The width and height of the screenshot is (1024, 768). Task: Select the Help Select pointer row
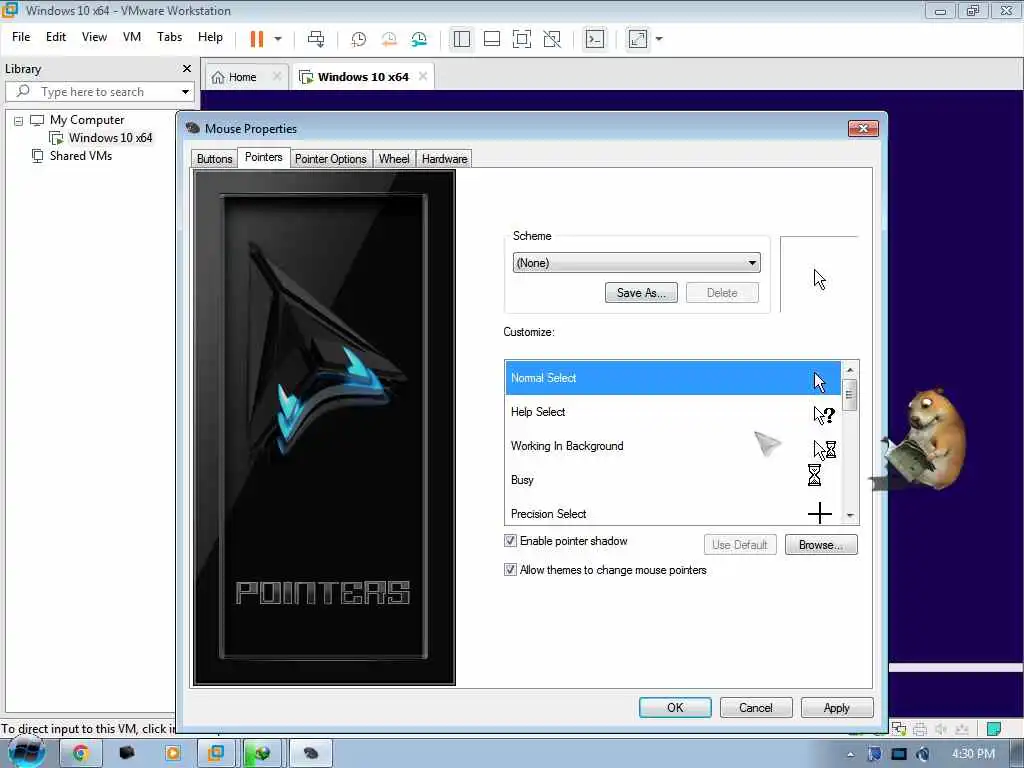(x=673, y=412)
